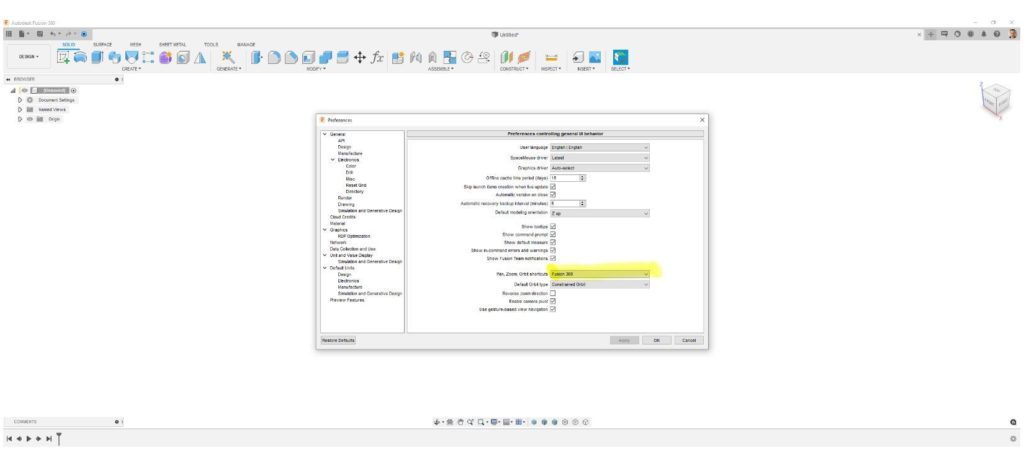
Task: Select the Offset Plane construct tool
Action: coord(507,57)
